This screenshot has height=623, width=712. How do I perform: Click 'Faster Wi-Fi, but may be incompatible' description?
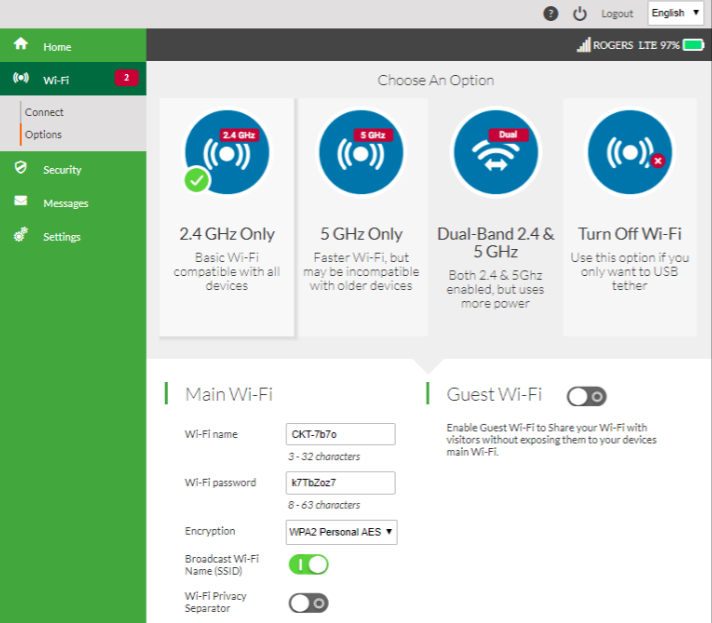click(361, 272)
